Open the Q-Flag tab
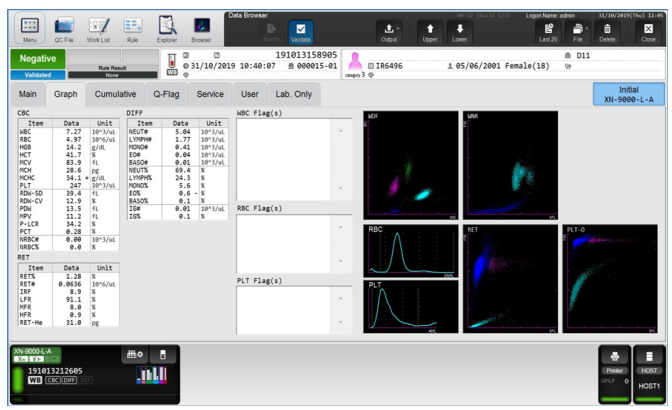The width and height of the screenshot is (672, 410). click(x=166, y=94)
